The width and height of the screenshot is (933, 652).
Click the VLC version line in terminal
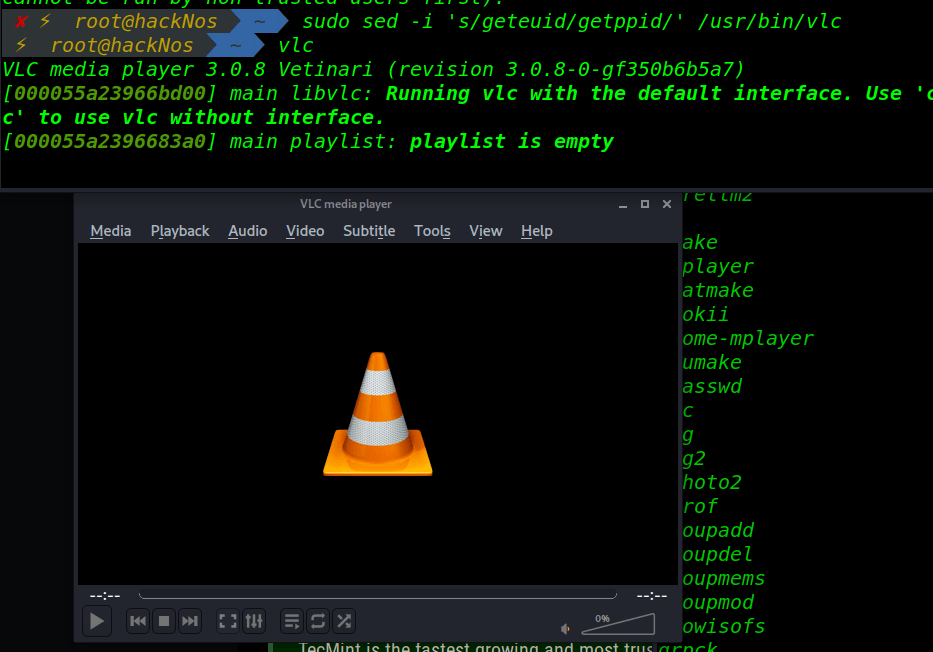click(374, 70)
